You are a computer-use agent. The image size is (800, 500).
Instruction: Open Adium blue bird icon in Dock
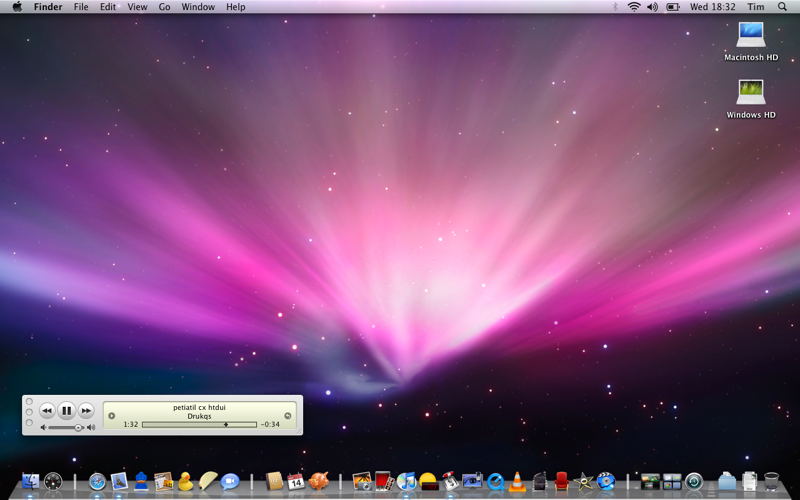[141, 481]
